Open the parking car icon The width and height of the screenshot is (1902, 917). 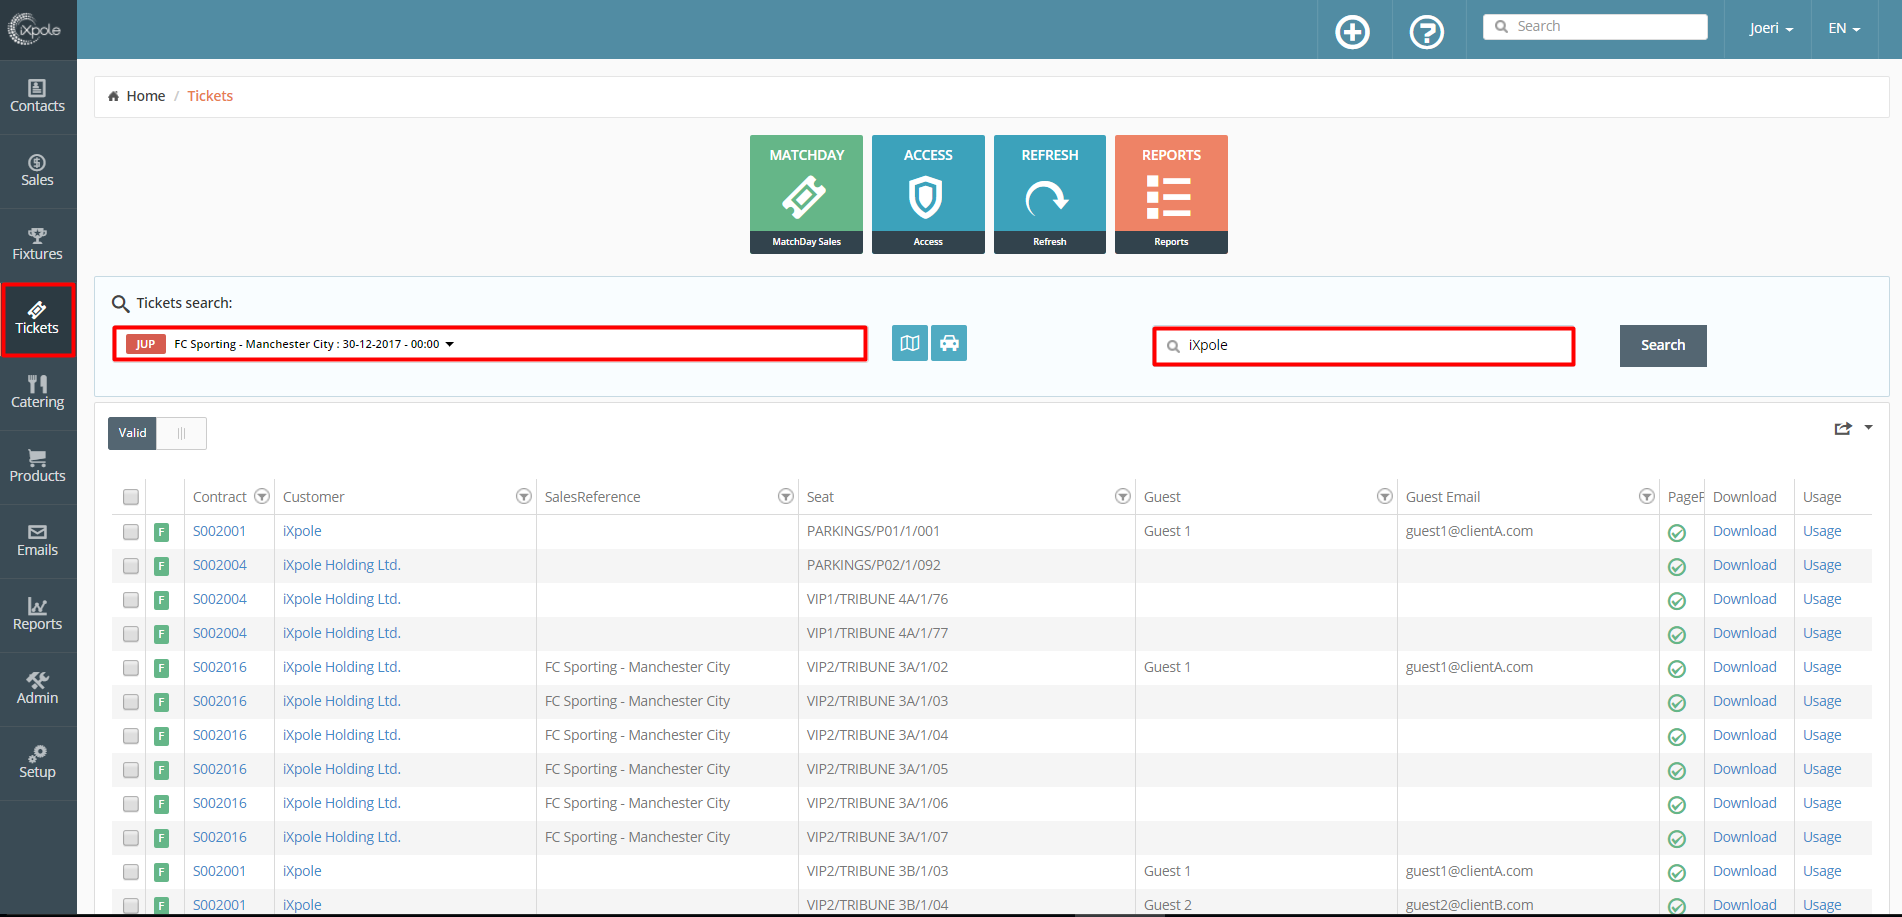tap(949, 343)
